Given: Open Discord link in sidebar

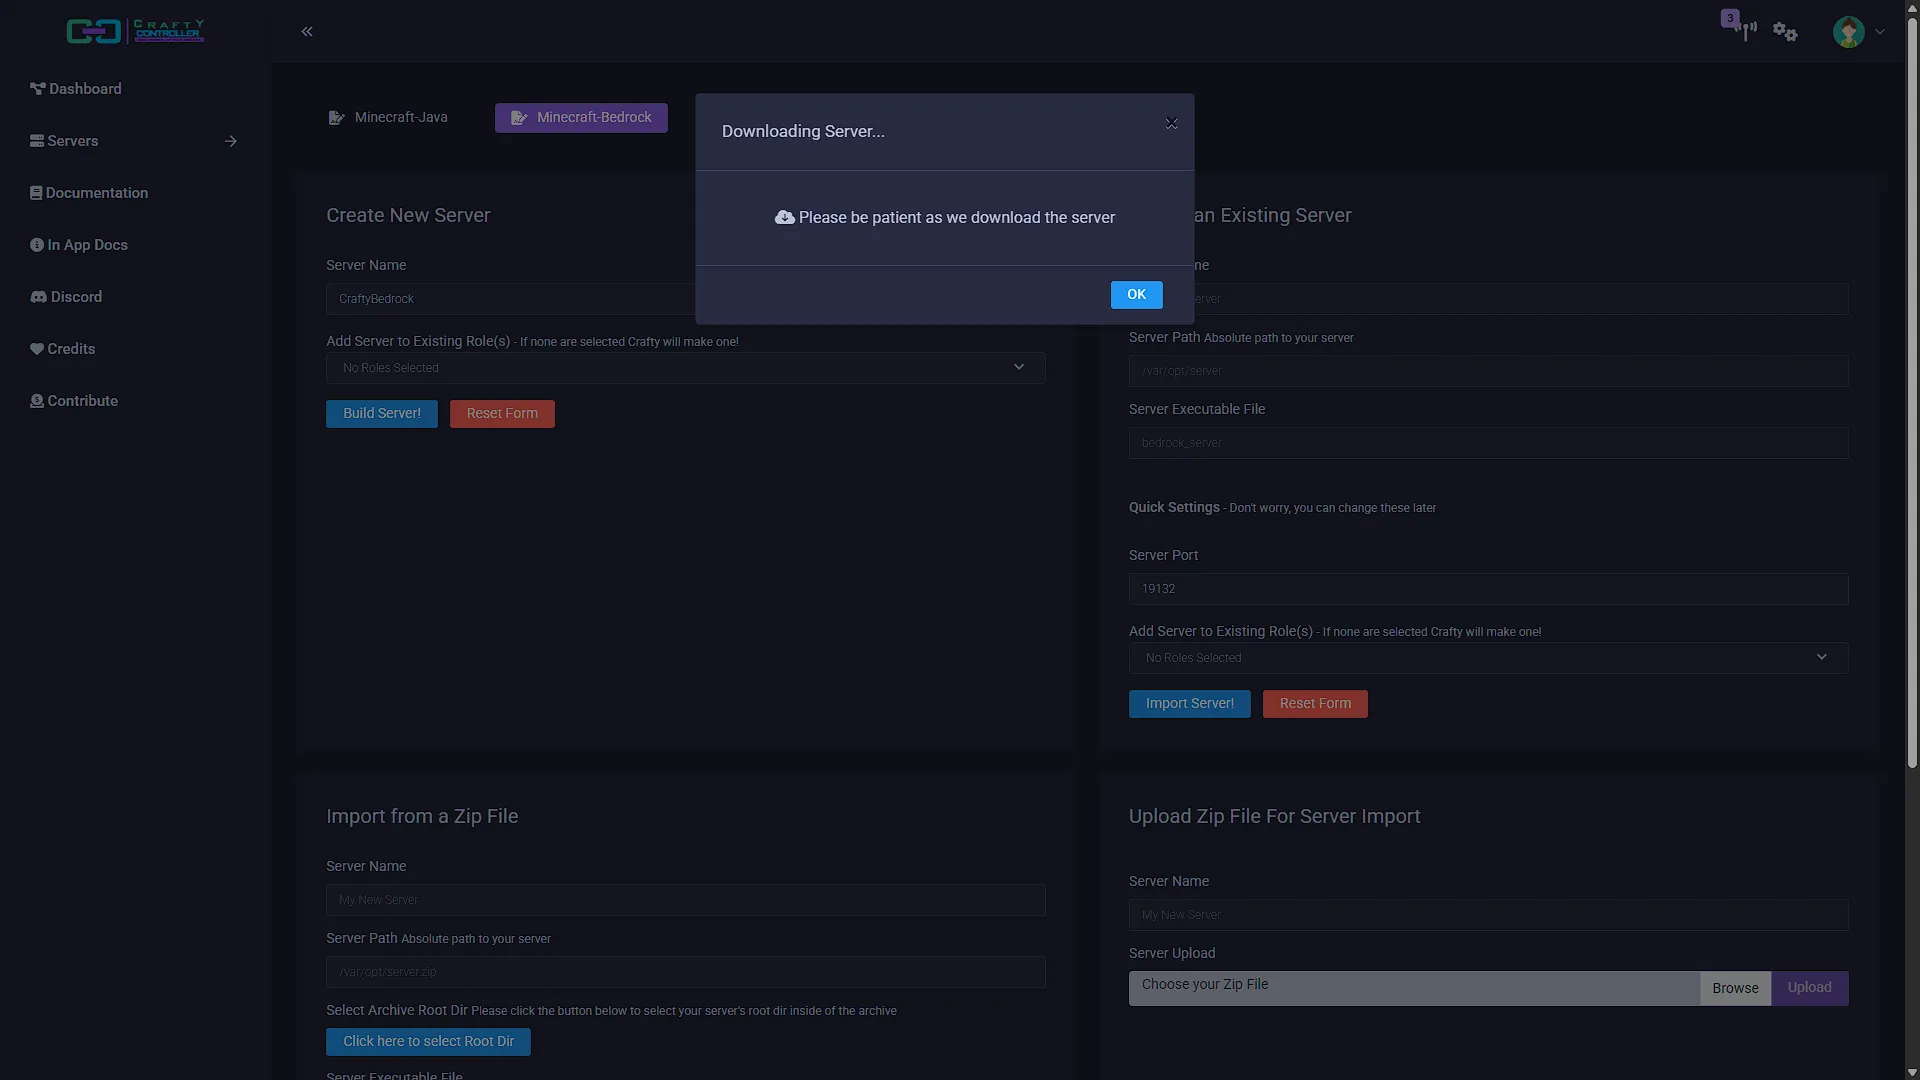Looking at the screenshot, I should 66,297.
